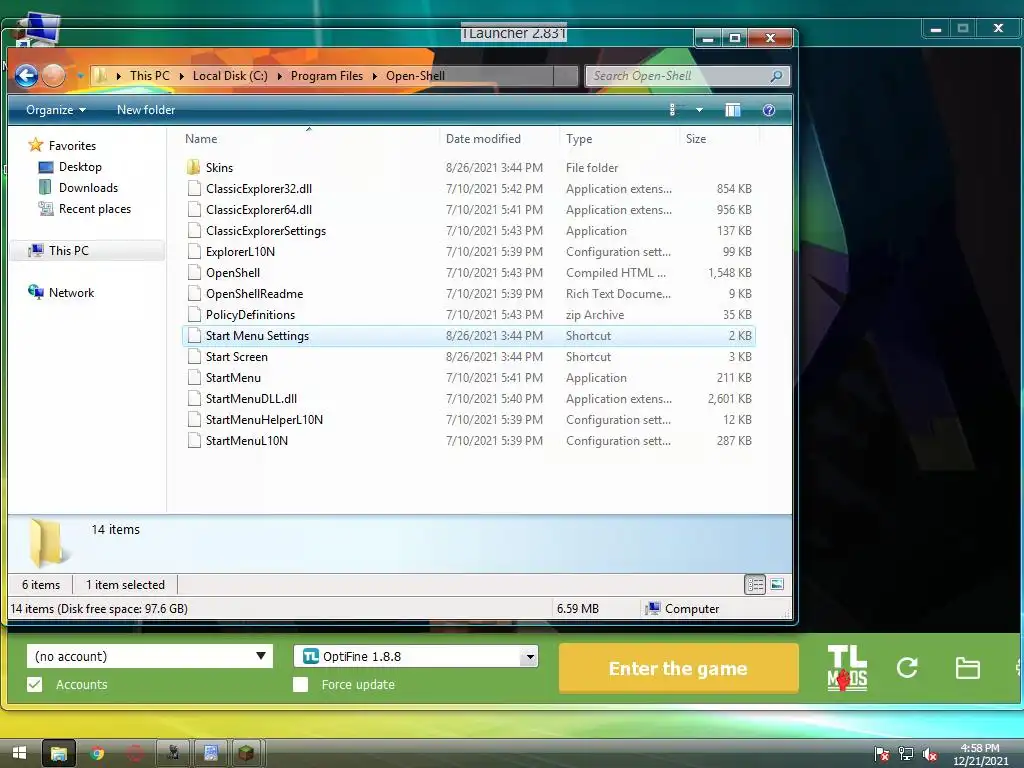Uncheck the Accounts checkbox in TLauncher
The height and width of the screenshot is (768, 1024).
pyautogui.click(x=35, y=684)
